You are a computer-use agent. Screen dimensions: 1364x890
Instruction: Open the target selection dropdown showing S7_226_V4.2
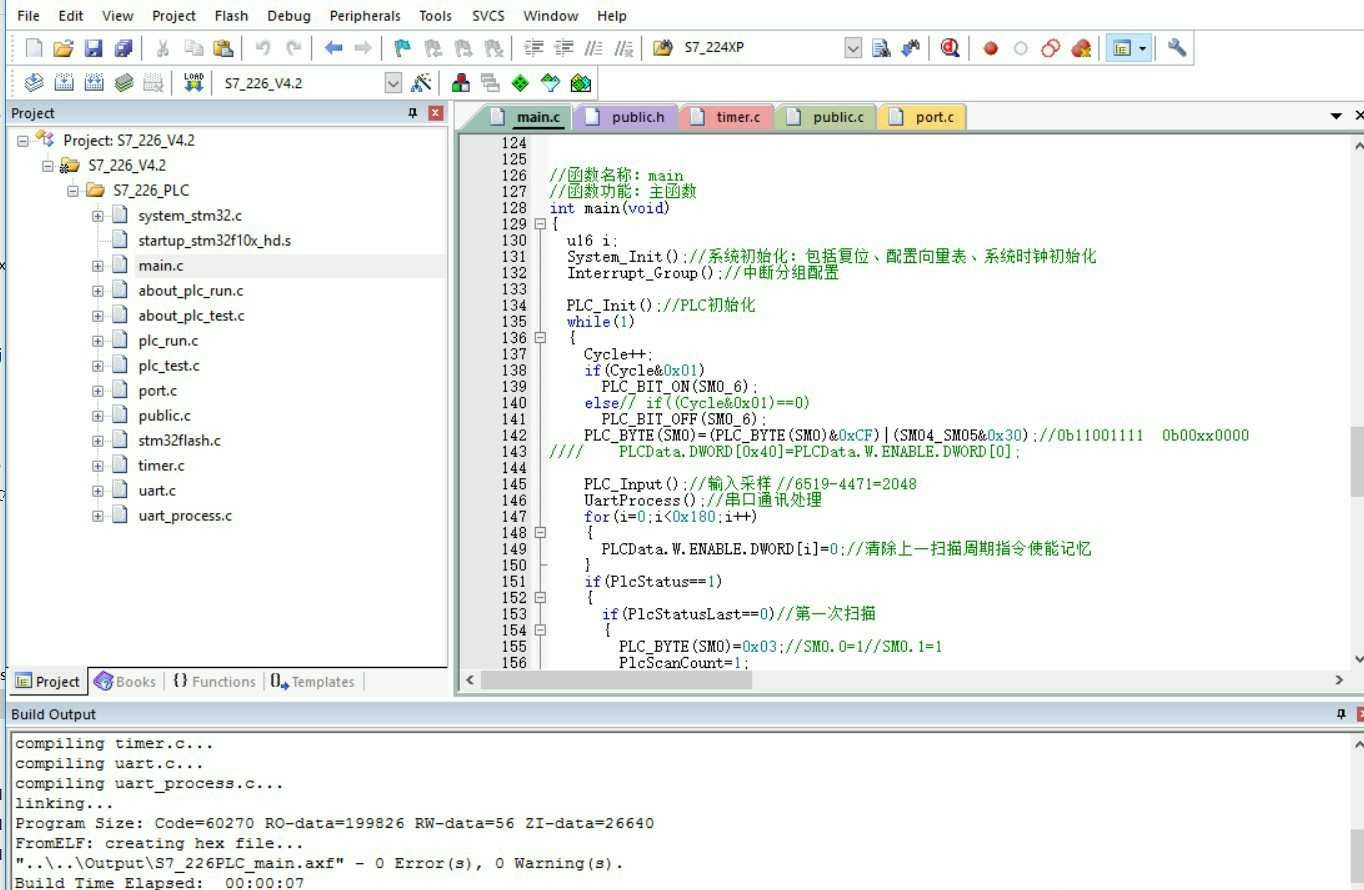(394, 82)
